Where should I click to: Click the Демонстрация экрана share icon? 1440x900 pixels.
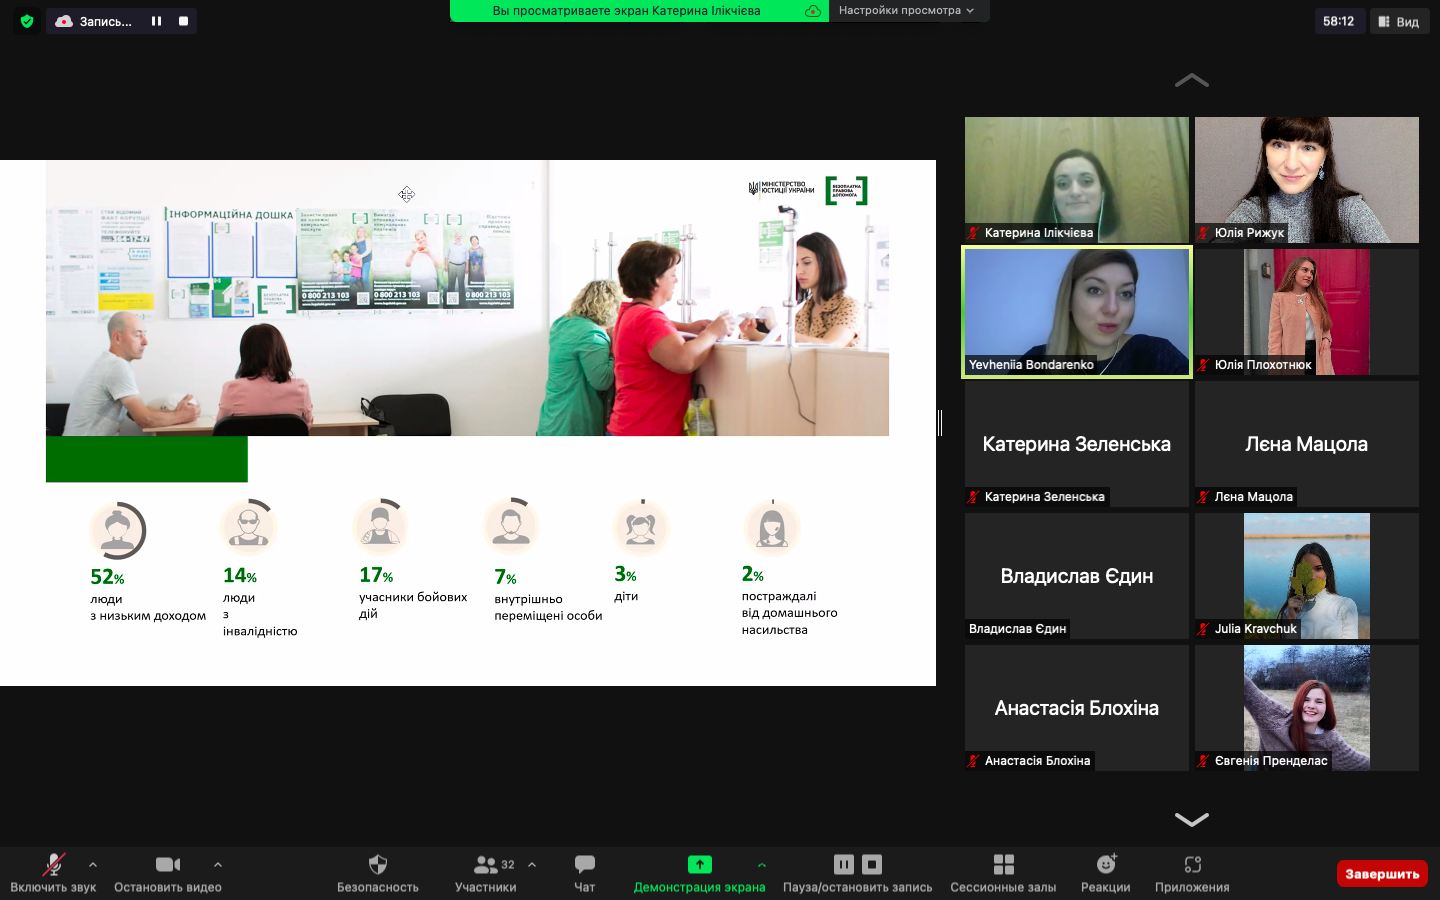point(699,865)
